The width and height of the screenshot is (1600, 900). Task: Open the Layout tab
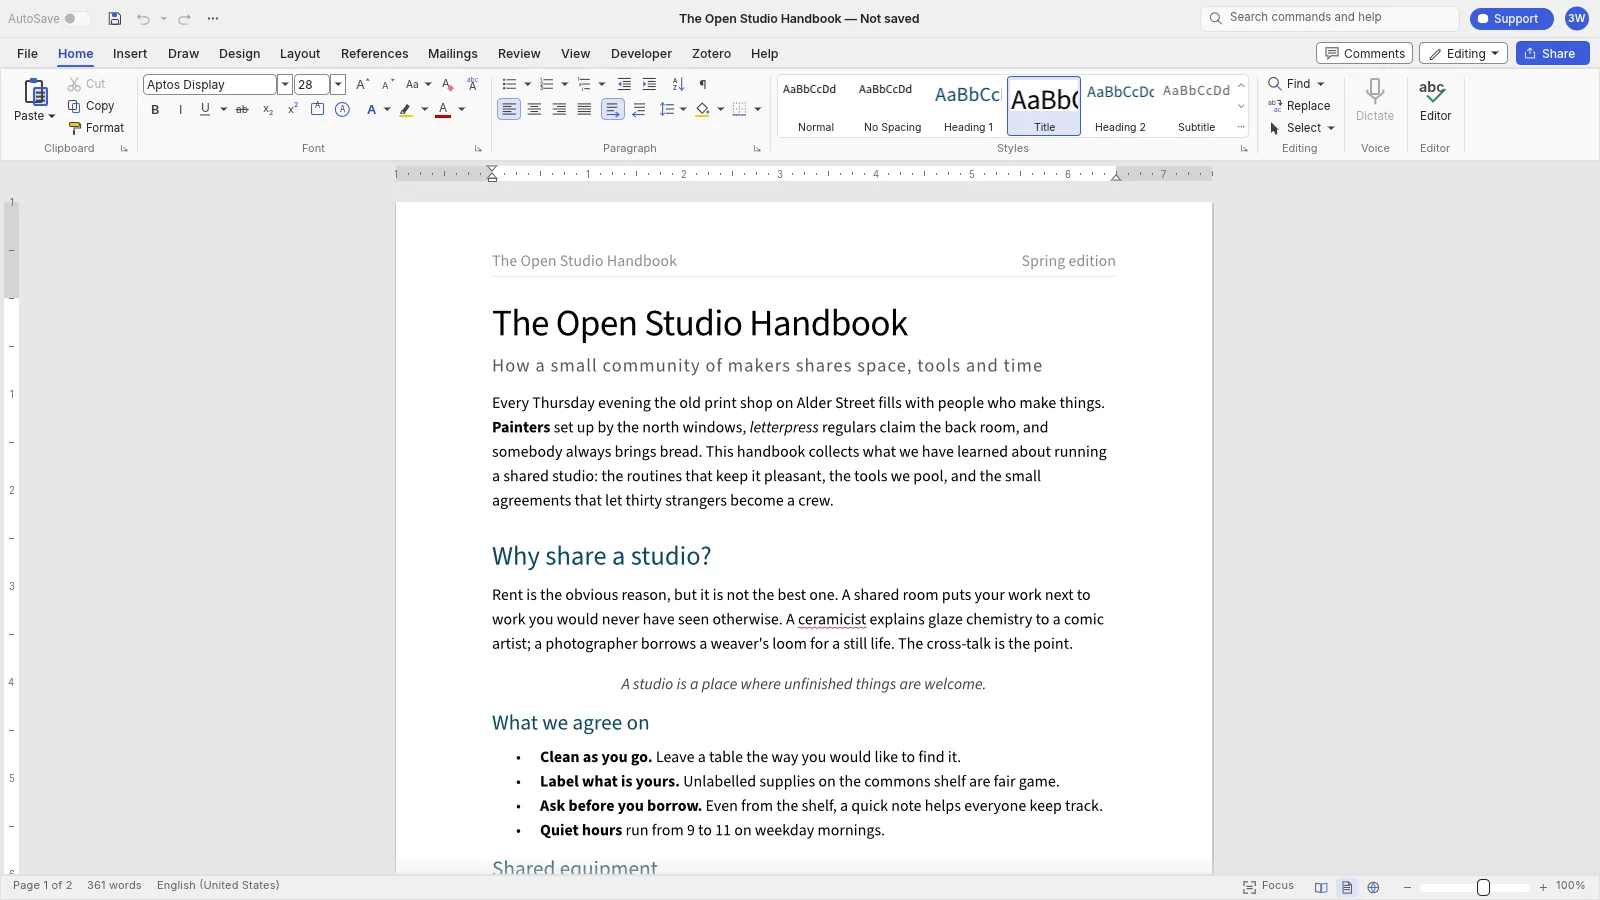click(300, 54)
